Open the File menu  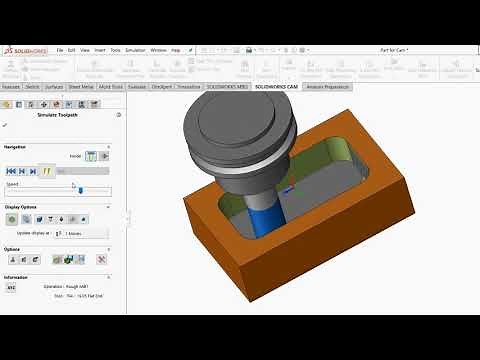(x=60, y=50)
